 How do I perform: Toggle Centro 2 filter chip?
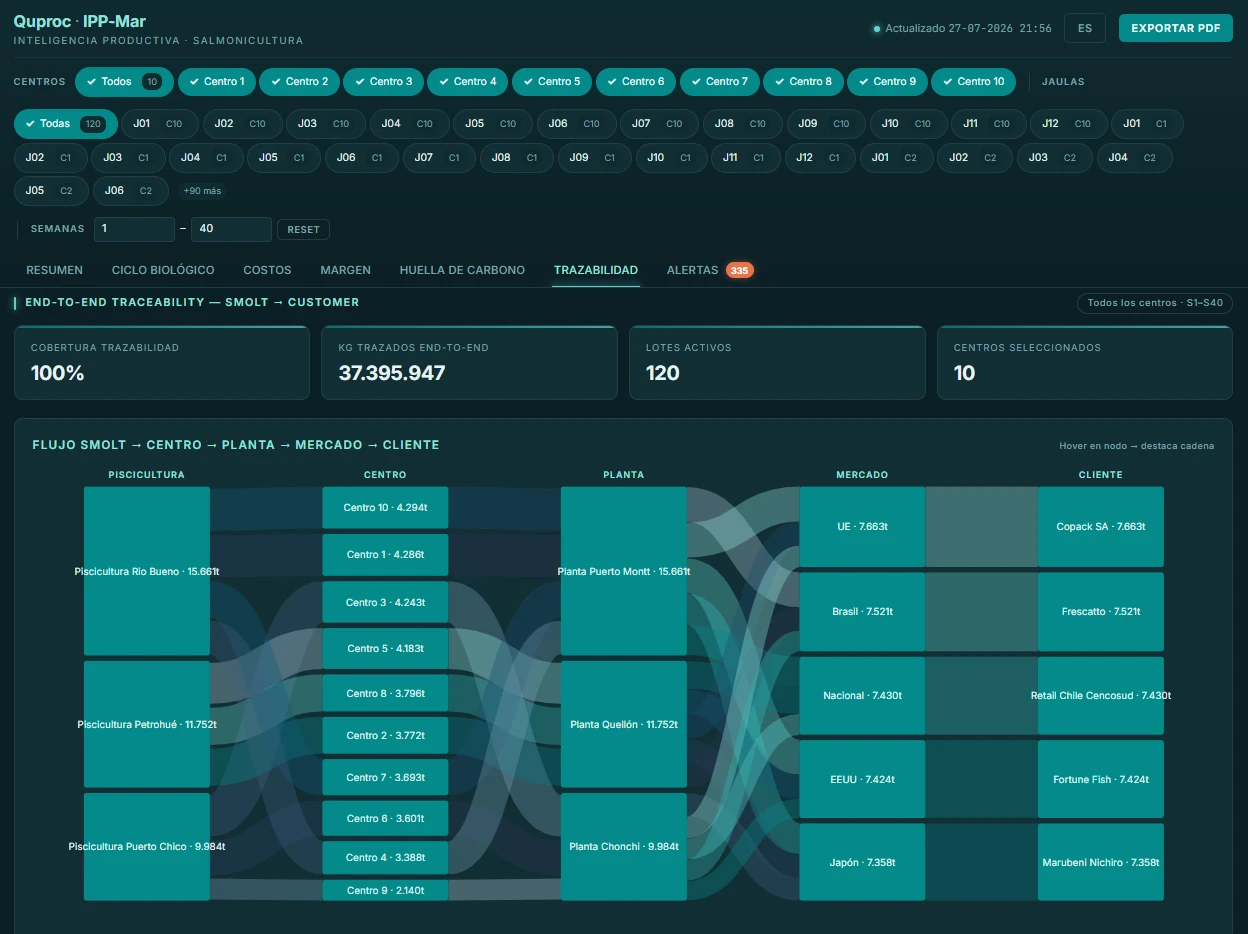click(300, 82)
